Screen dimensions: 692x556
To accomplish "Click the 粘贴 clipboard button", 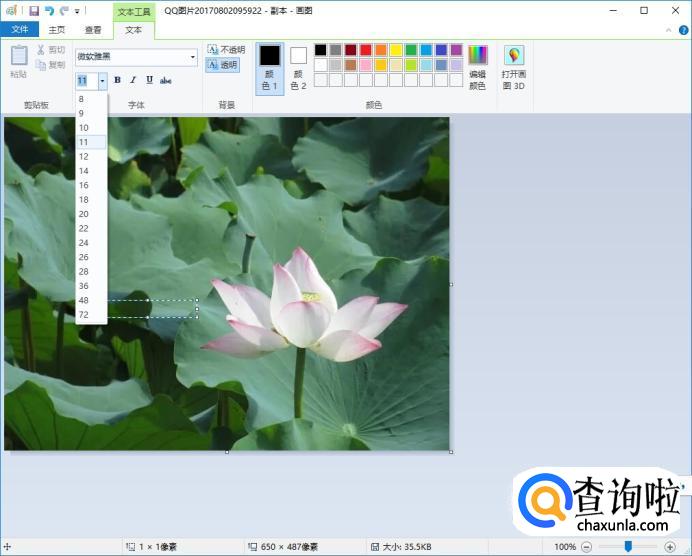I will tap(19, 62).
